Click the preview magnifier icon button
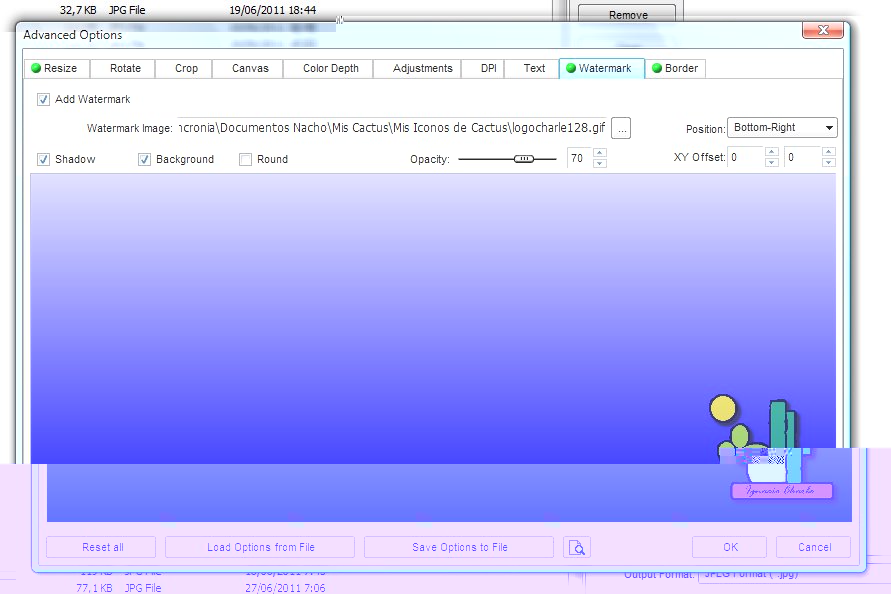Image resolution: width=891 pixels, height=594 pixels. pyautogui.click(x=577, y=547)
